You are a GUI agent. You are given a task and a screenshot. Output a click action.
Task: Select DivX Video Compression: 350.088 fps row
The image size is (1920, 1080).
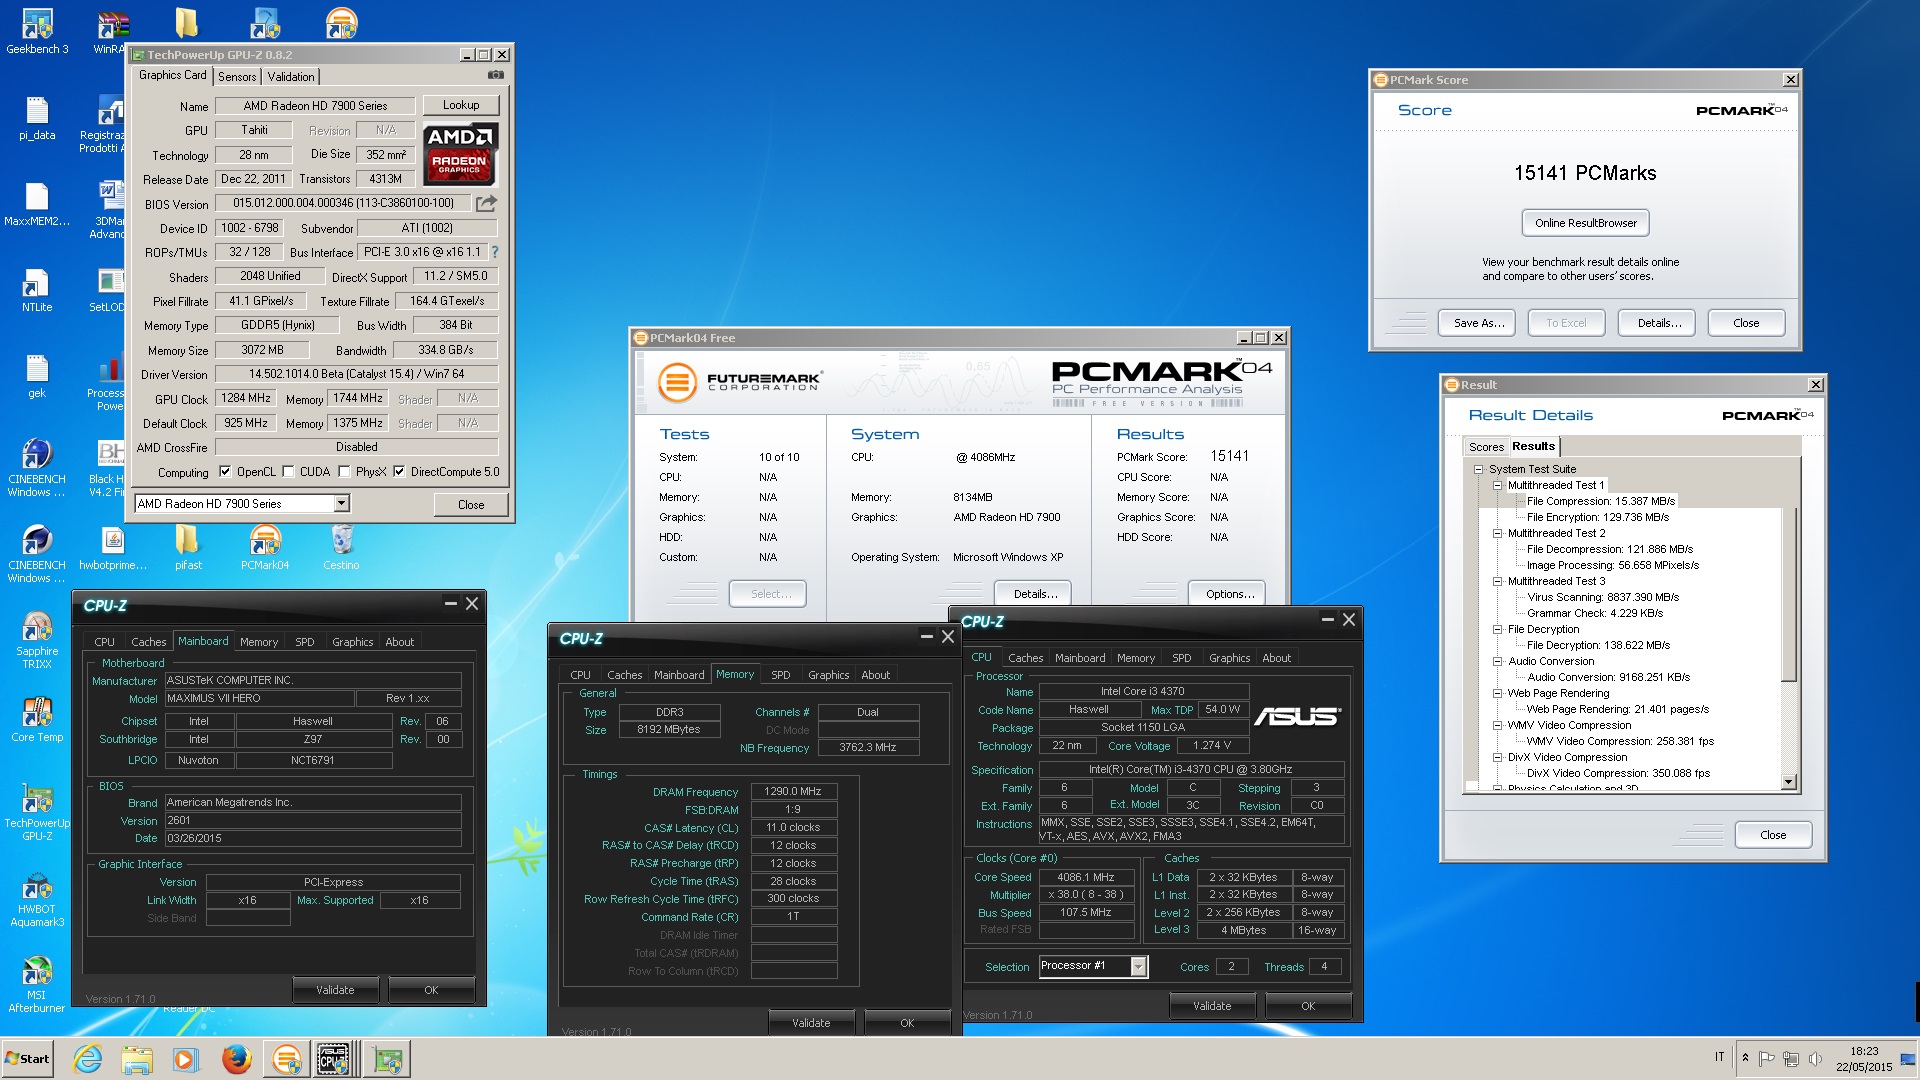coord(1618,773)
